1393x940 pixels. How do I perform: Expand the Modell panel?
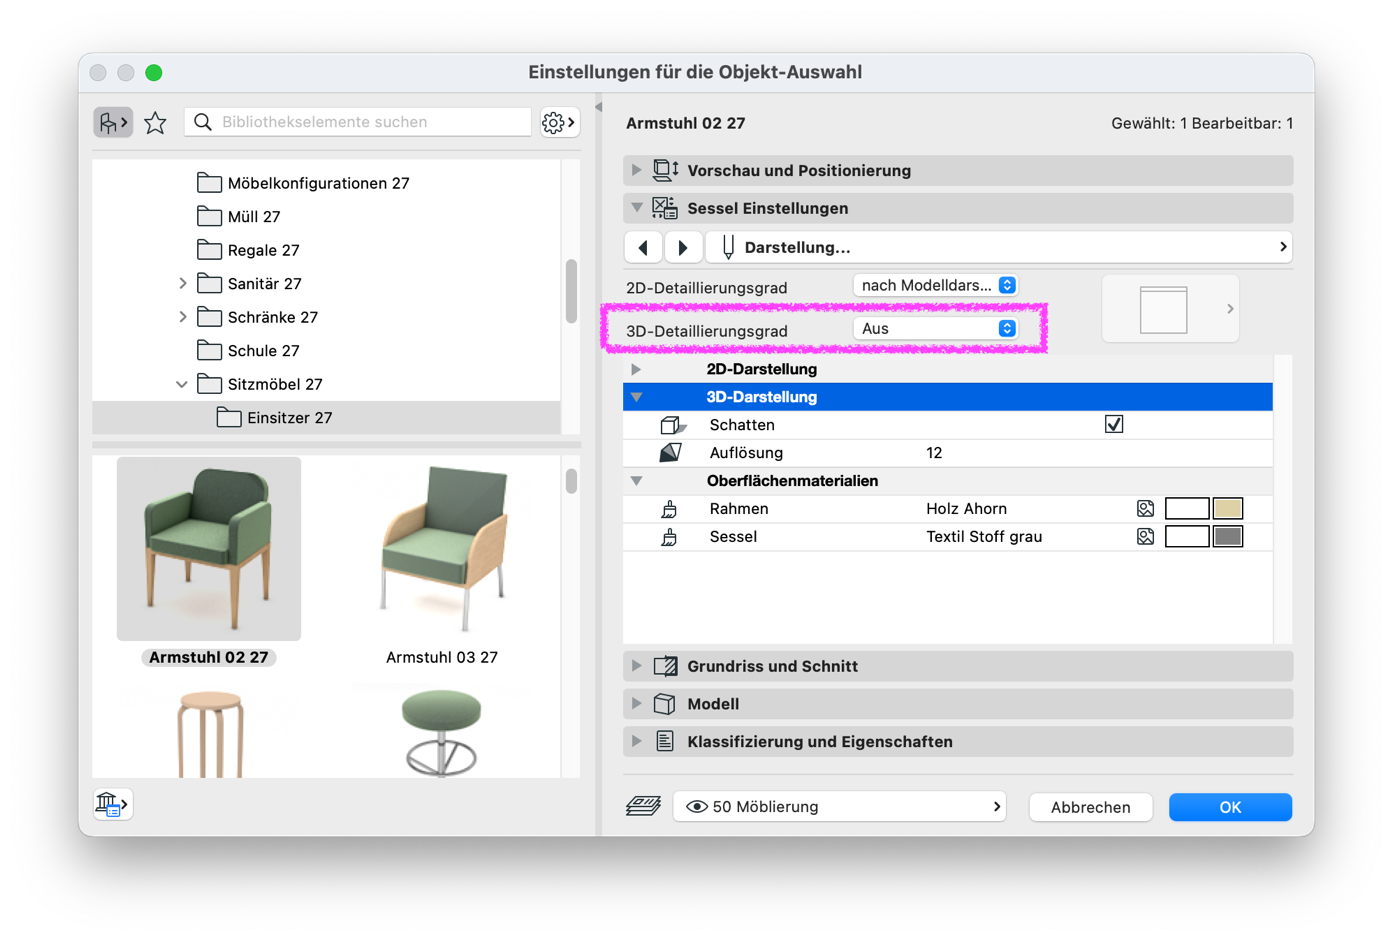click(x=637, y=704)
